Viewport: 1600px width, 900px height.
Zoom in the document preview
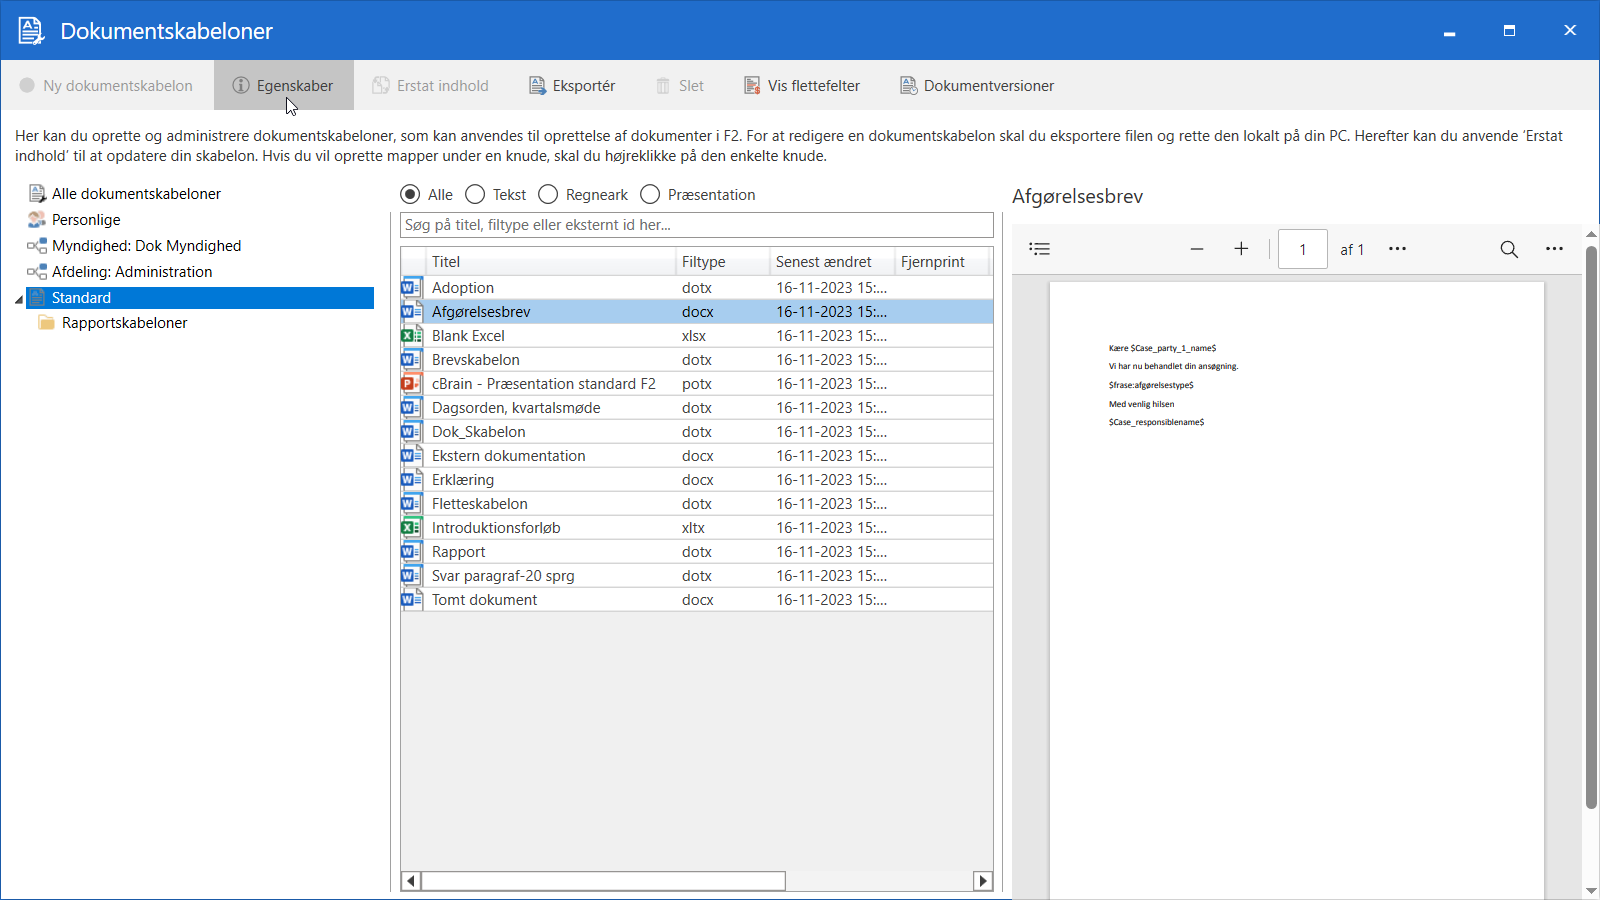1241,249
